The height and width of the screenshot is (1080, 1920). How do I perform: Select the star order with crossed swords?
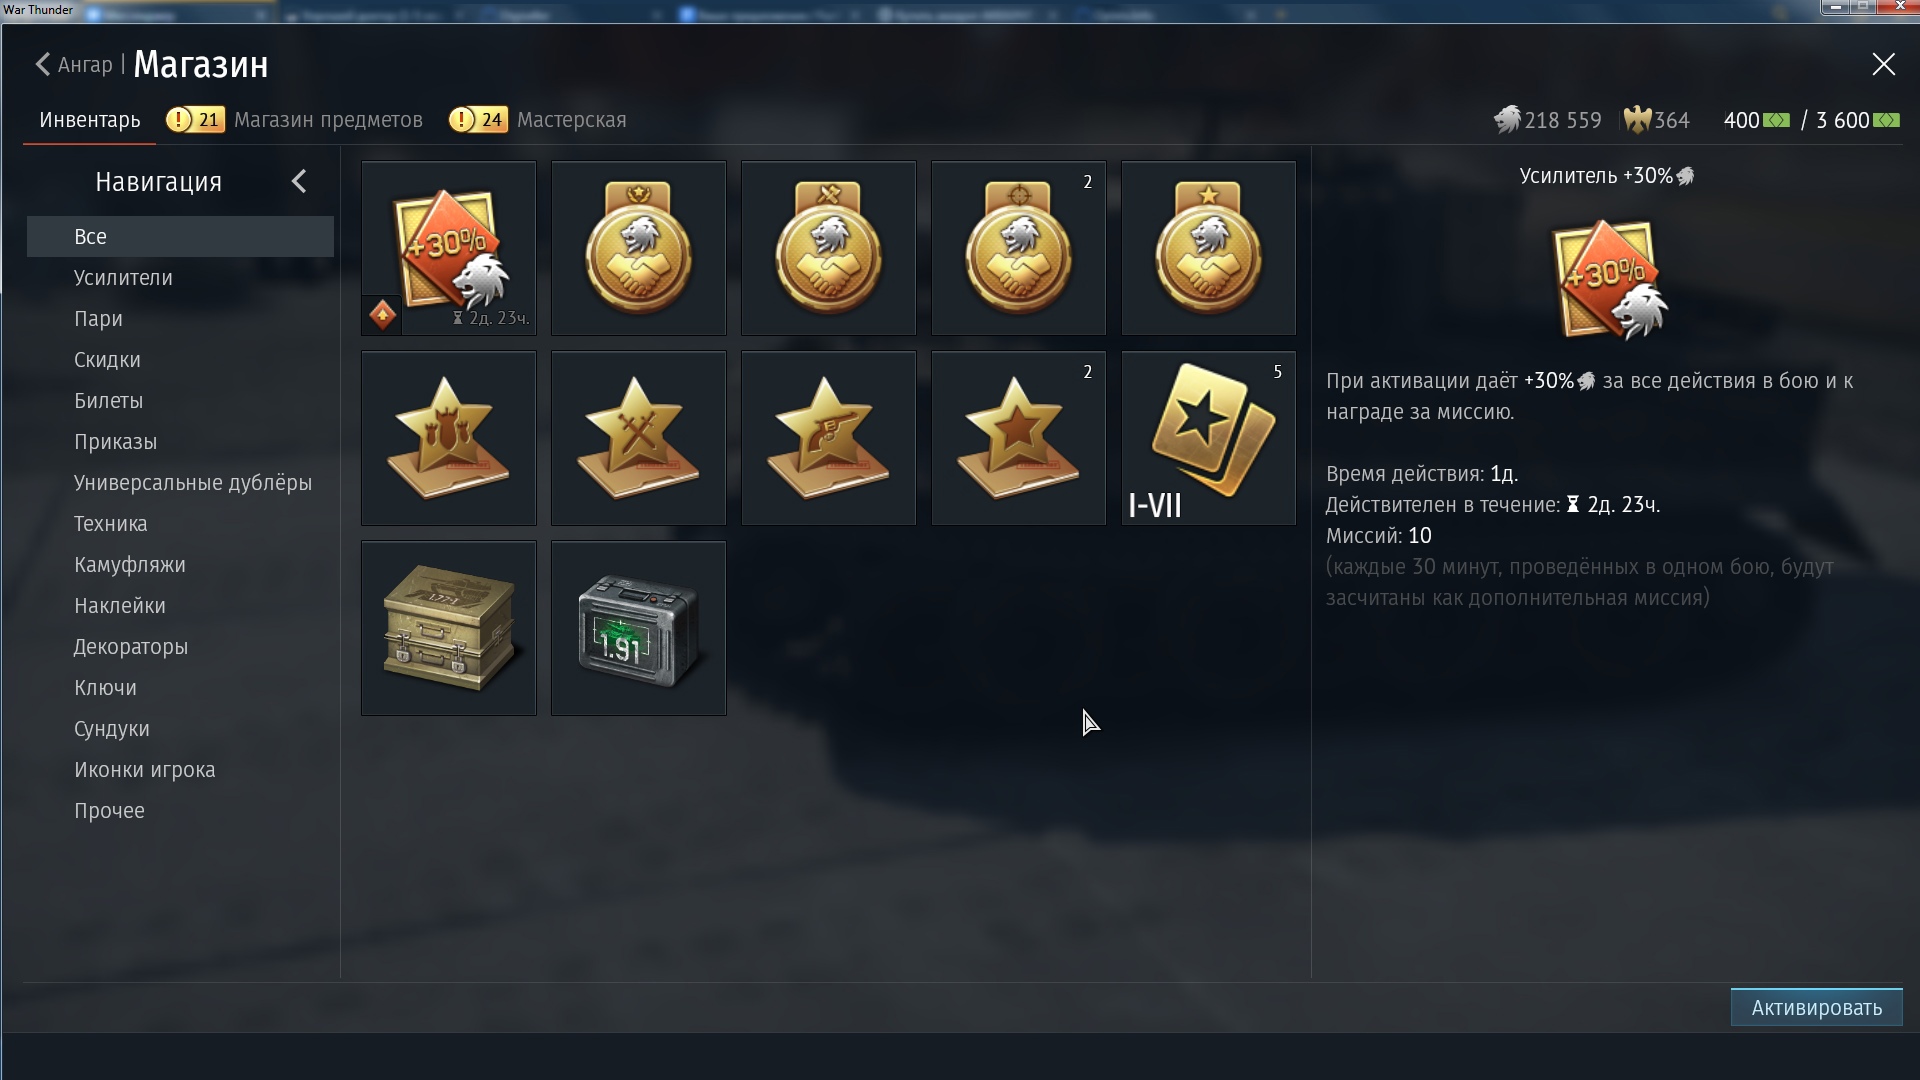coord(638,438)
